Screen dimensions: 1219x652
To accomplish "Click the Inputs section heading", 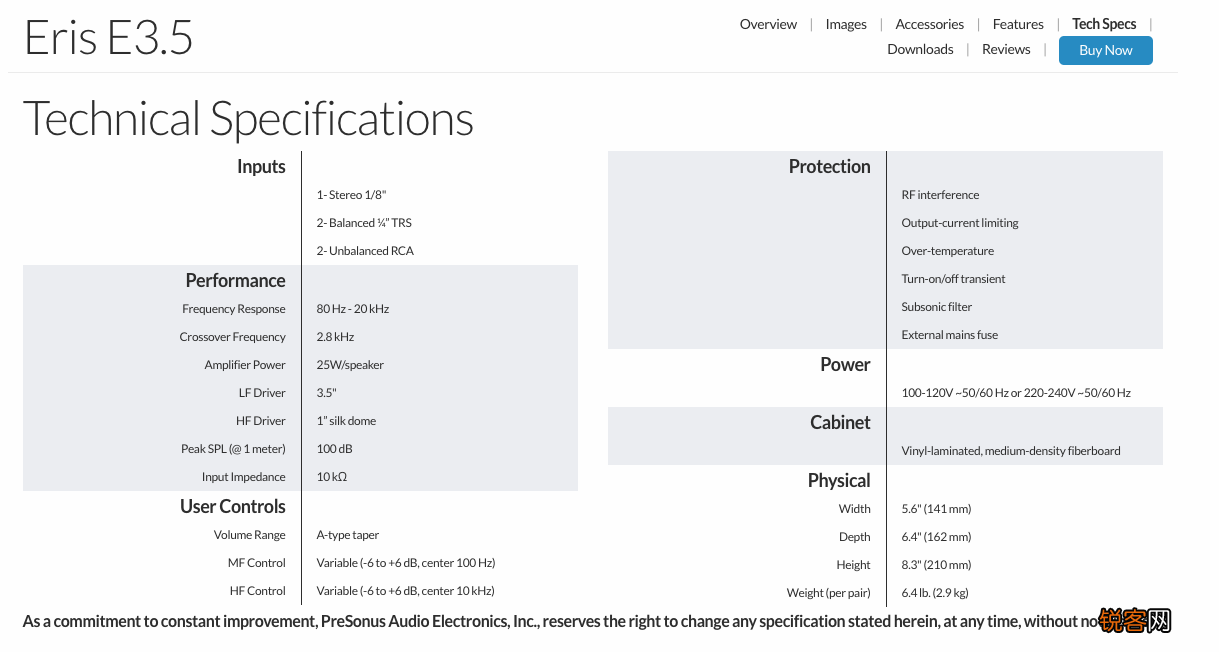I will [x=261, y=167].
